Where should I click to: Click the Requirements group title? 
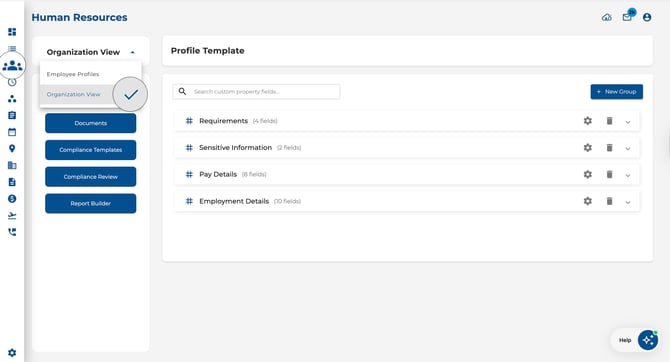223,121
